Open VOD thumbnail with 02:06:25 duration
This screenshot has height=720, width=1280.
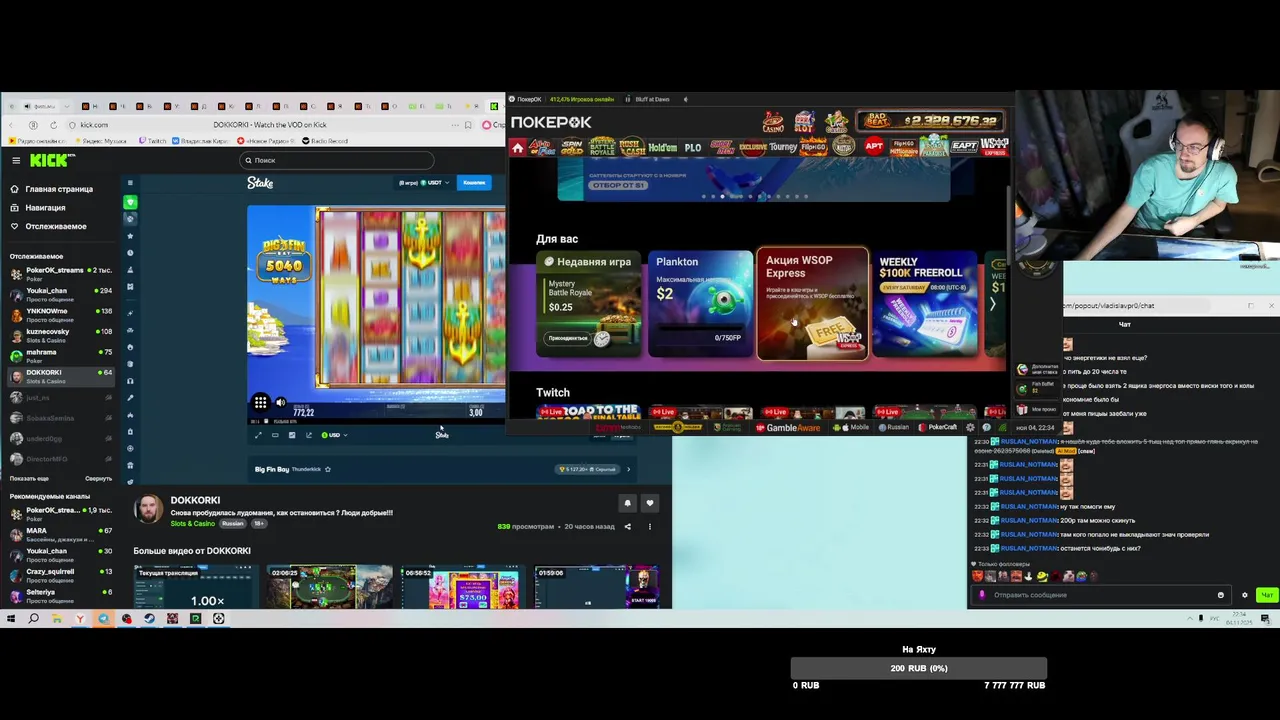coord(330,587)
